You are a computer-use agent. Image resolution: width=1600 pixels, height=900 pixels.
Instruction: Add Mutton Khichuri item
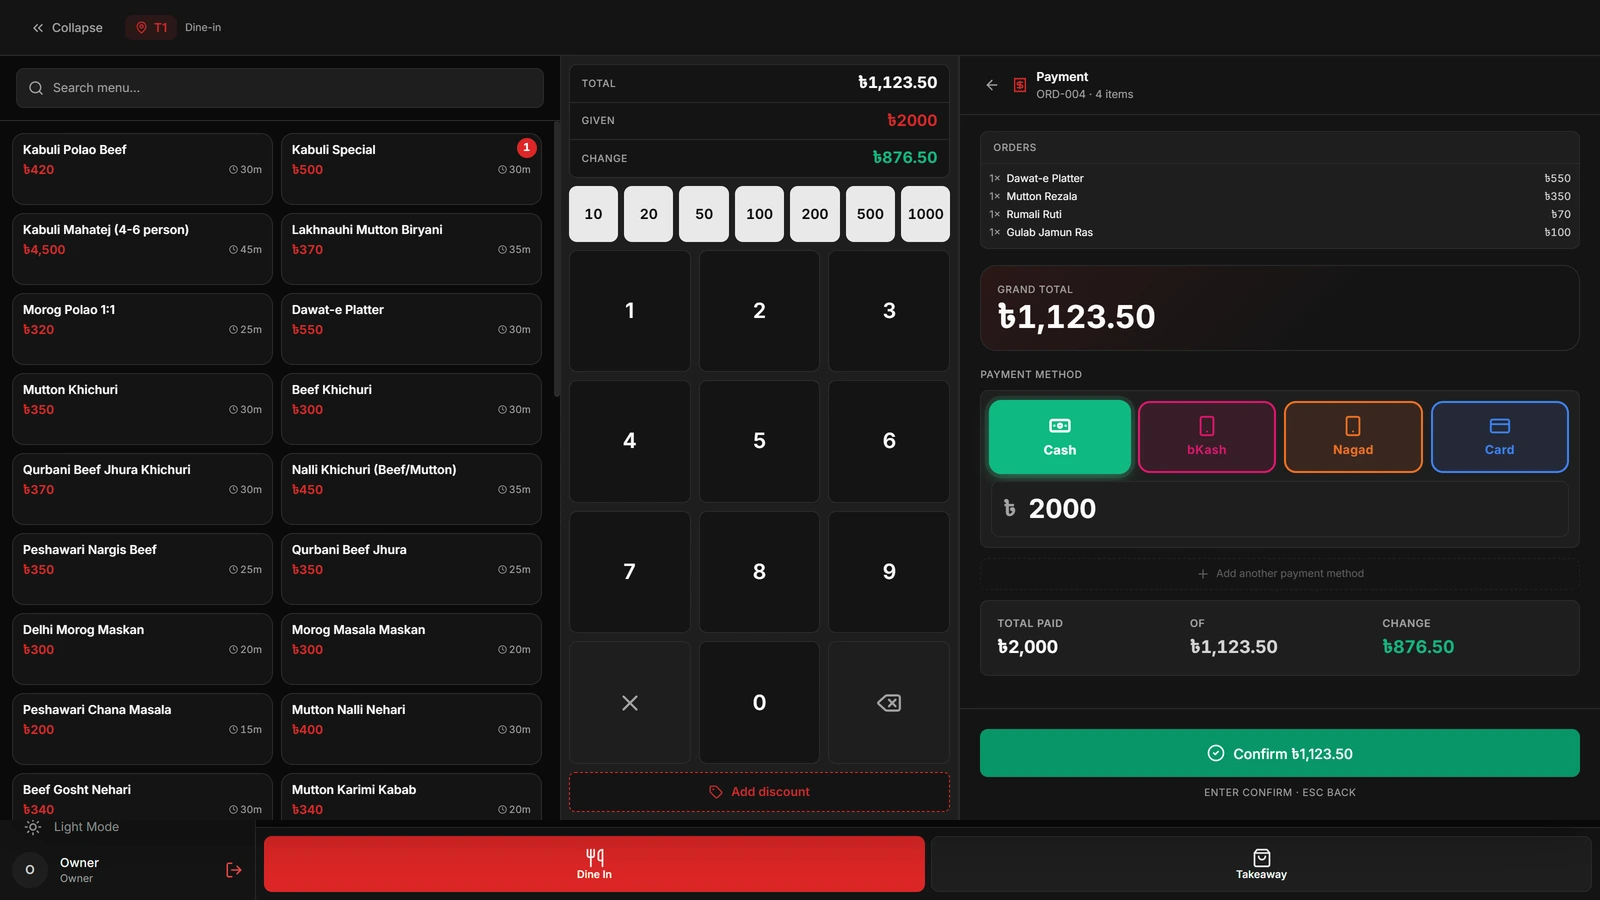click(142, 409)
